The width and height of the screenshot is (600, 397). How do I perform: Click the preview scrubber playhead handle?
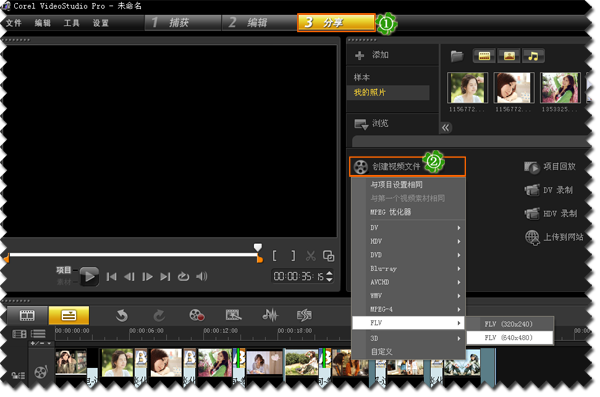click(258, 247)
